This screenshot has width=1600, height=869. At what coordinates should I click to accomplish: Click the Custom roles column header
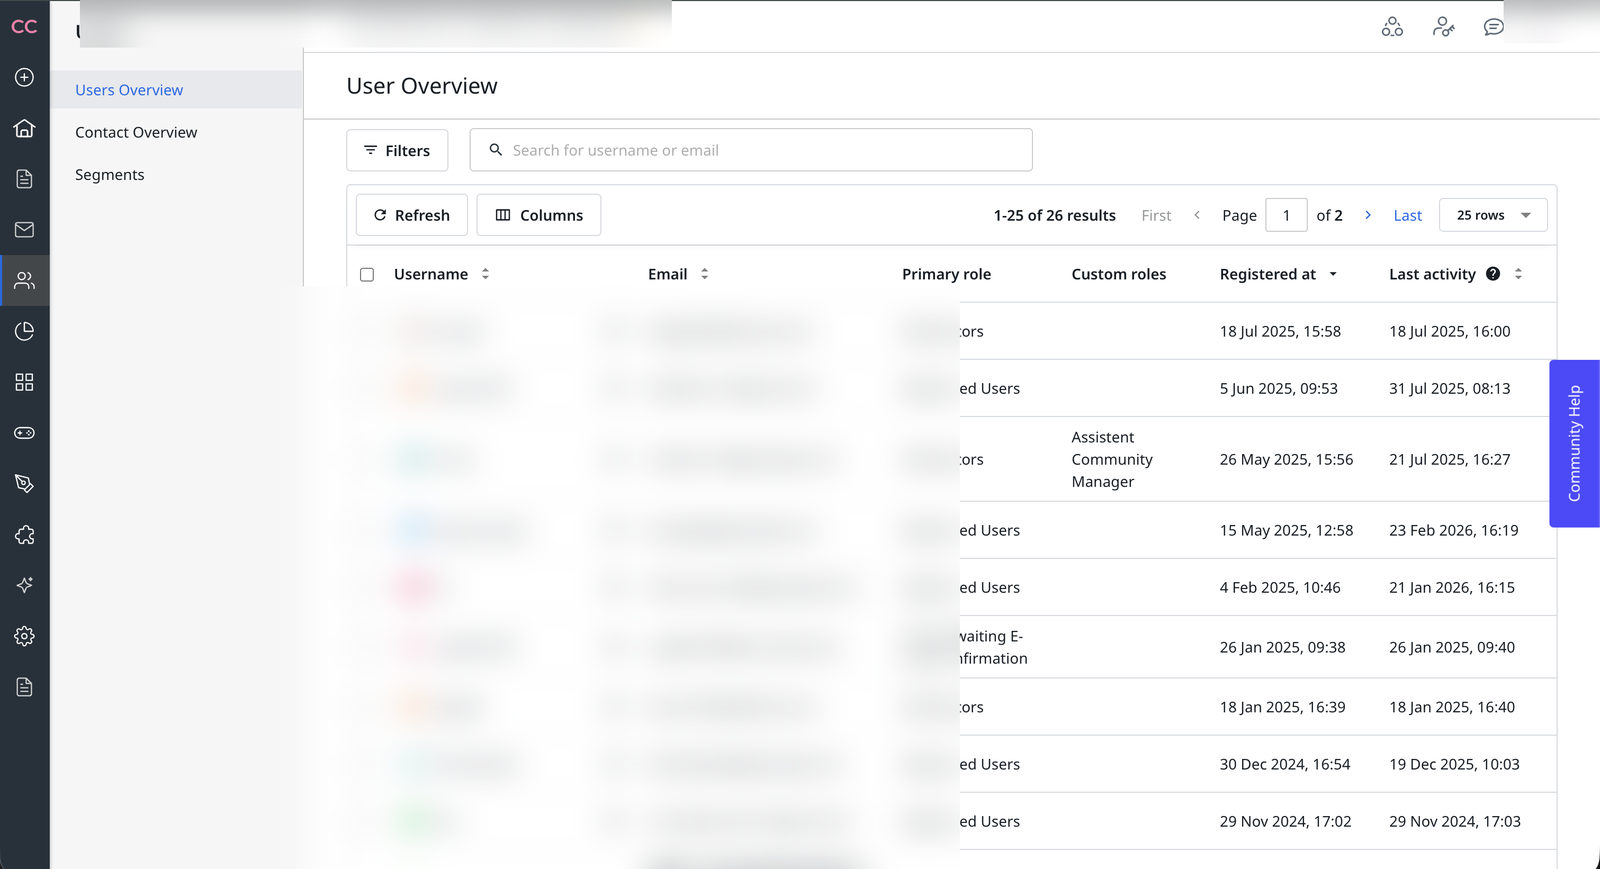click(1118, 274)
